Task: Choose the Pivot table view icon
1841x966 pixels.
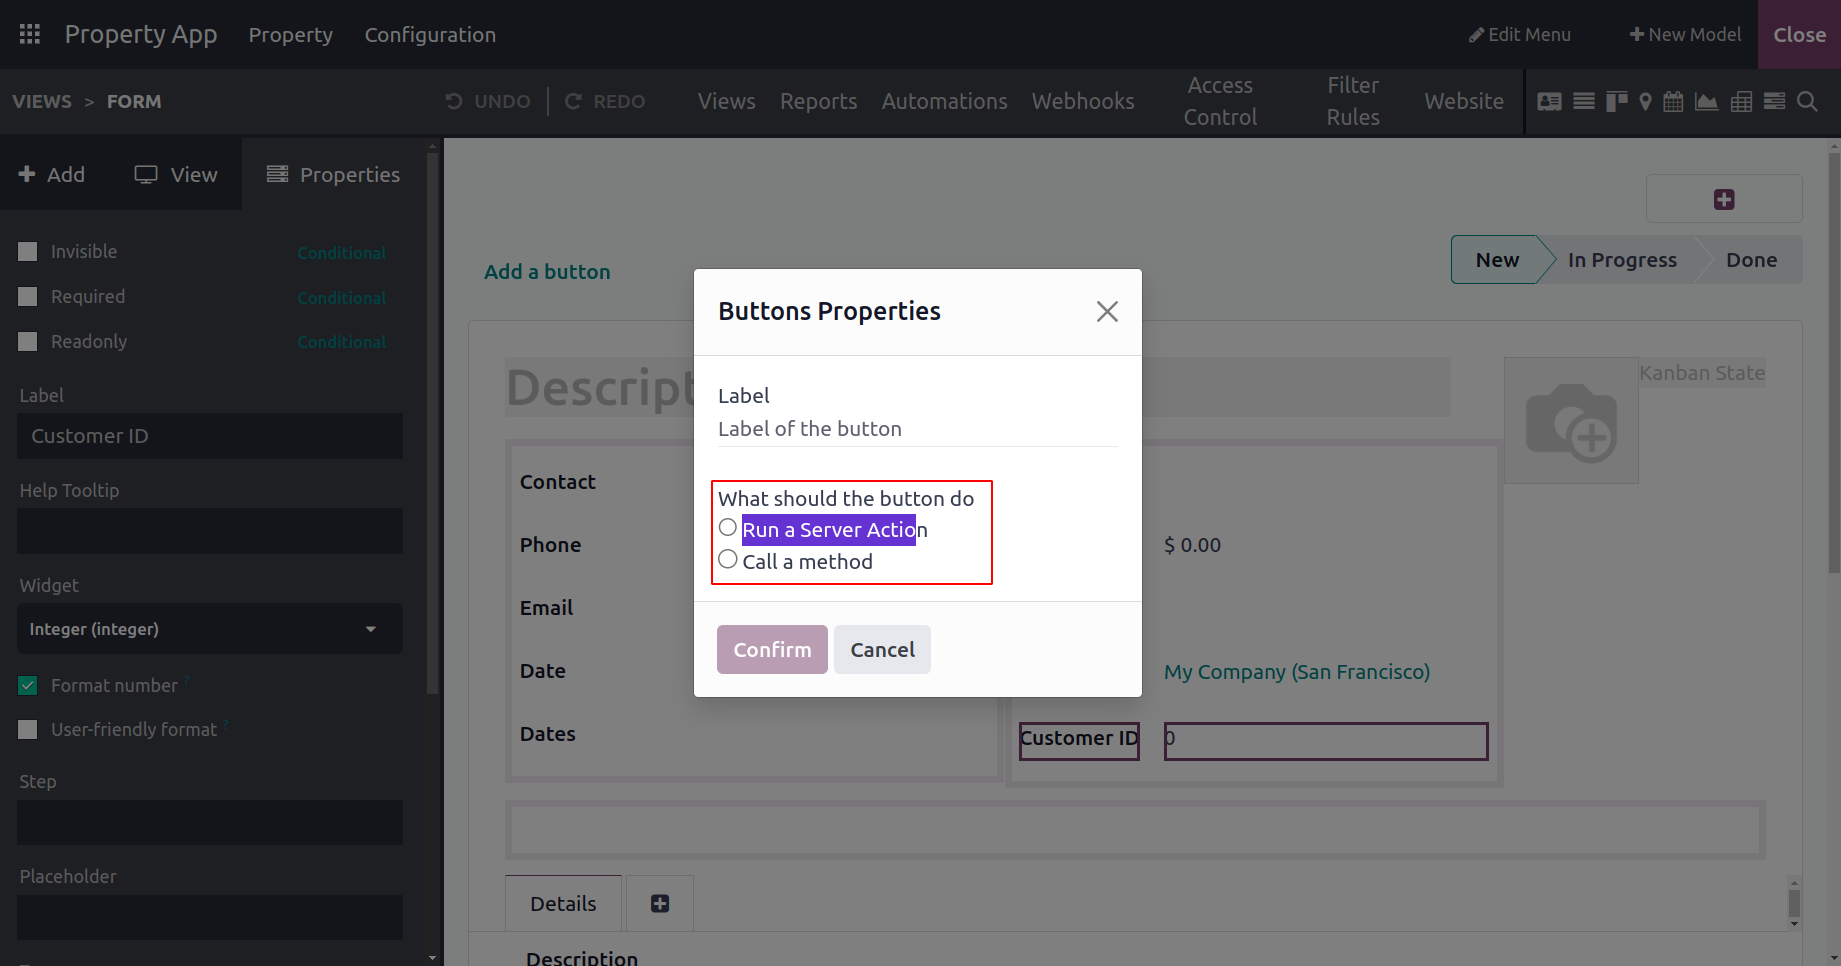Action: click(x=1741, y=101)
